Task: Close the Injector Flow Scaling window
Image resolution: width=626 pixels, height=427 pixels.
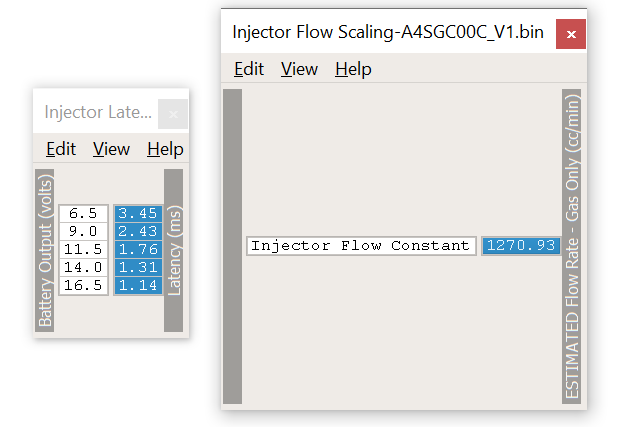Action: pos(570,33)
